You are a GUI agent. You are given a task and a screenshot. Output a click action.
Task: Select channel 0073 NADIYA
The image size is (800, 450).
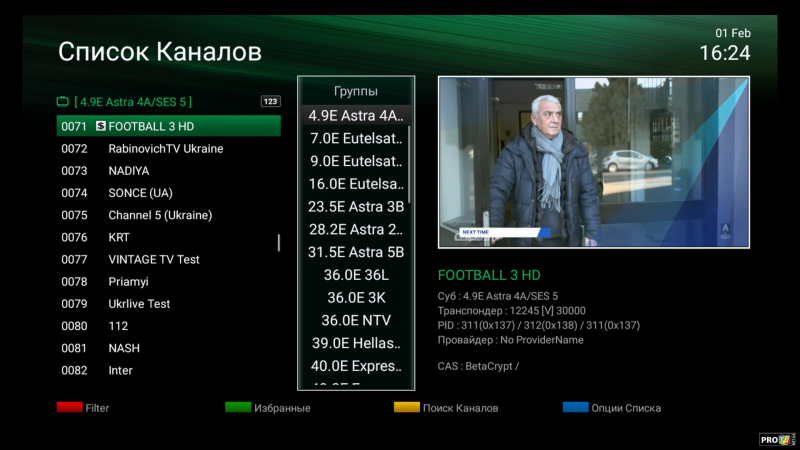click(128, 171)
